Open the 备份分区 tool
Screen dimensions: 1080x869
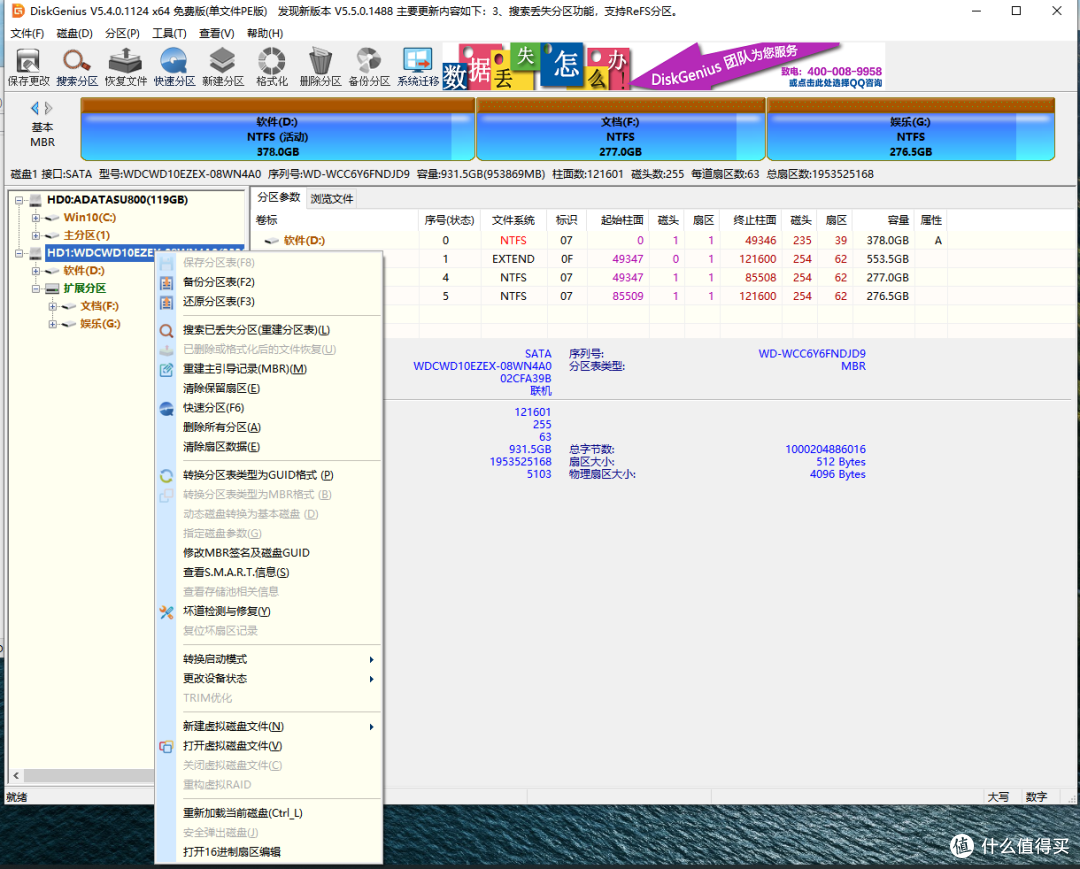(369, 67)
